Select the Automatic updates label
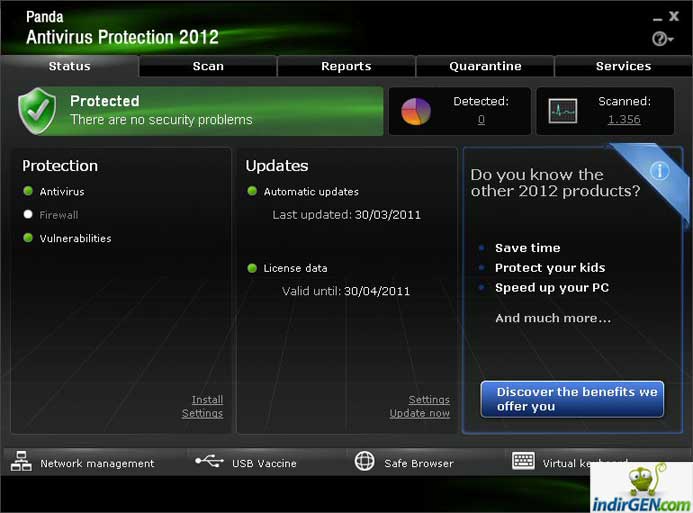Image resolution: width=693 pixels, height=513 pixels. point(311,192)
